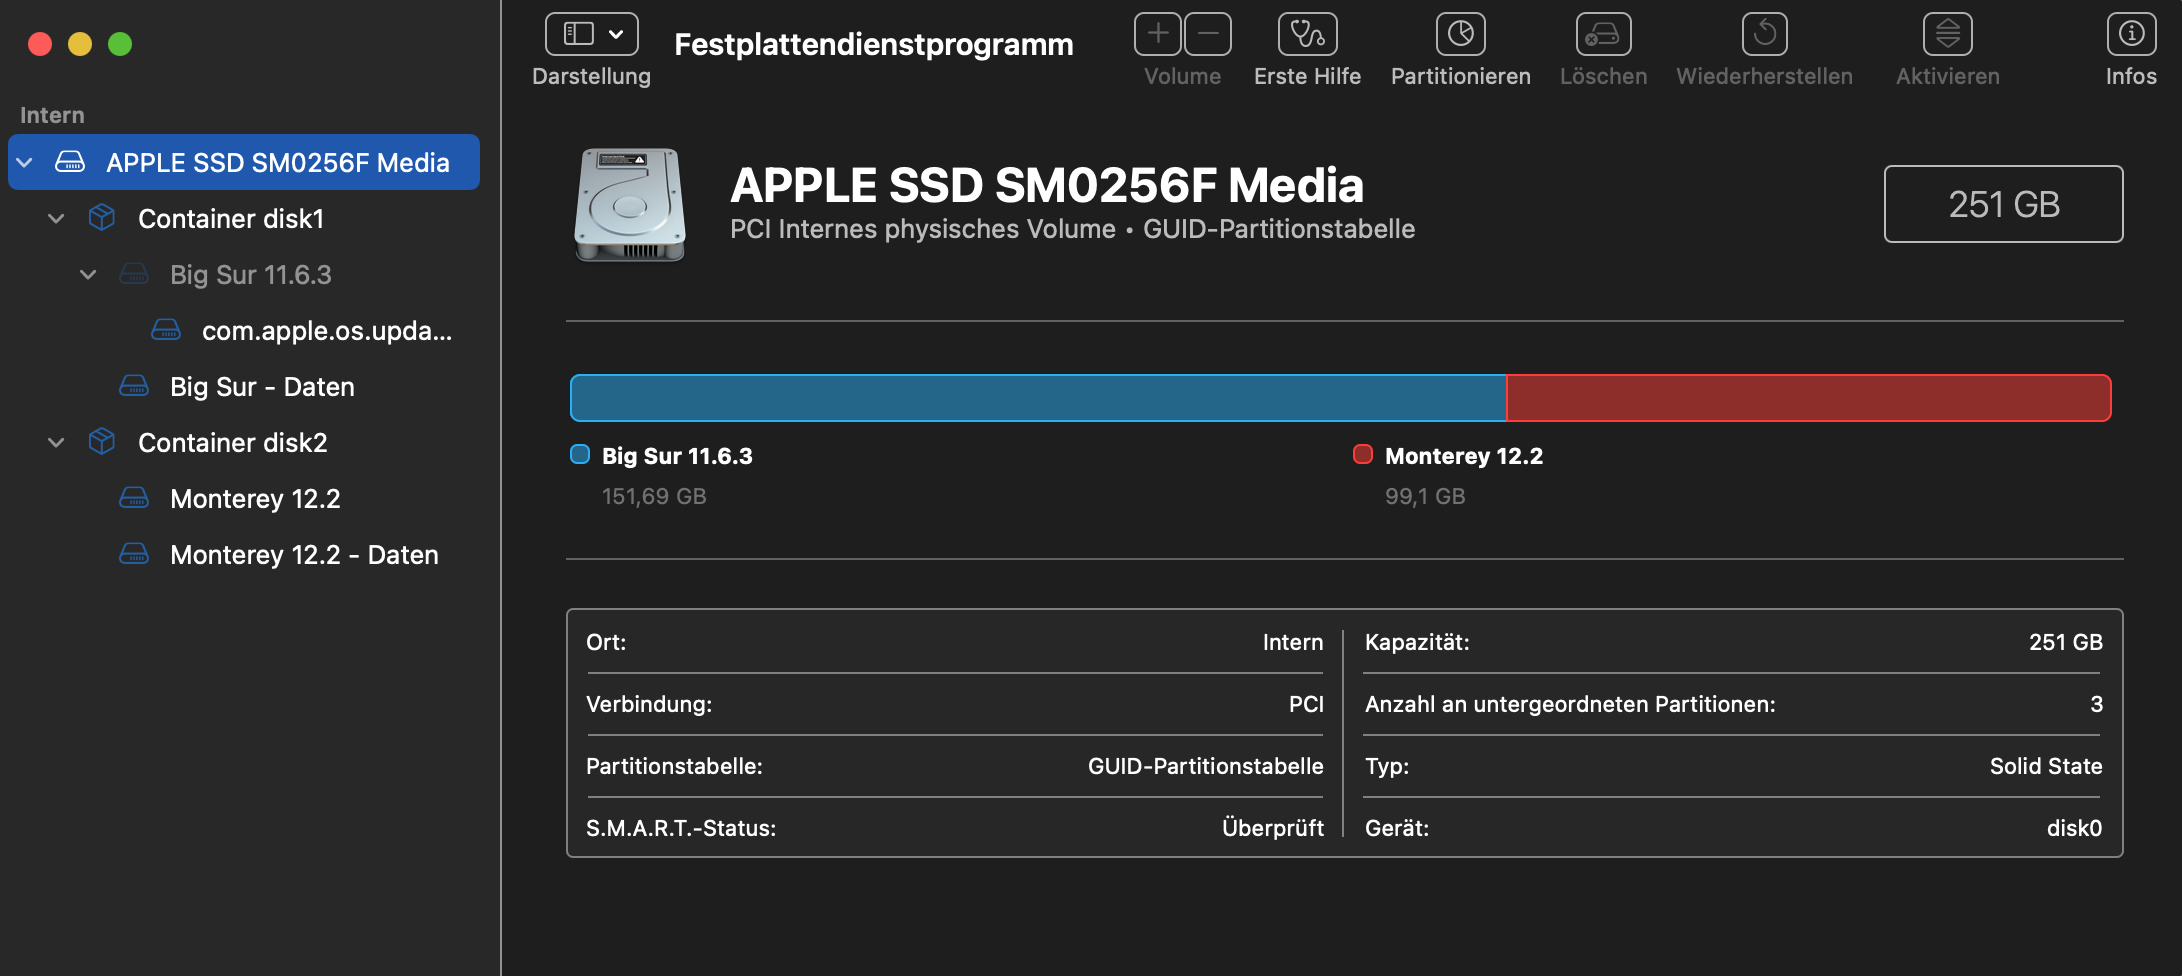Click the Infos toolbar icon

tap(2130, 35)
